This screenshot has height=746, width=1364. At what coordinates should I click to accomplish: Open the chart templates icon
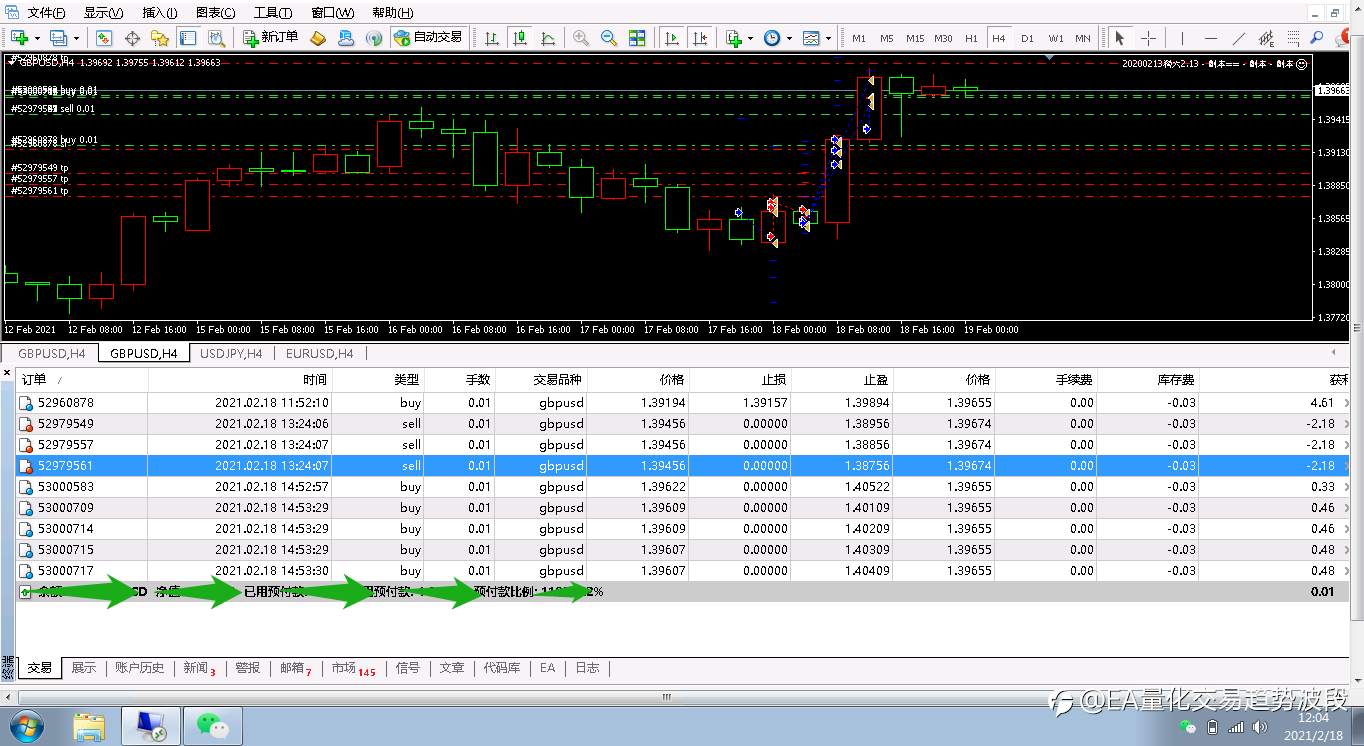click(811, 38)
